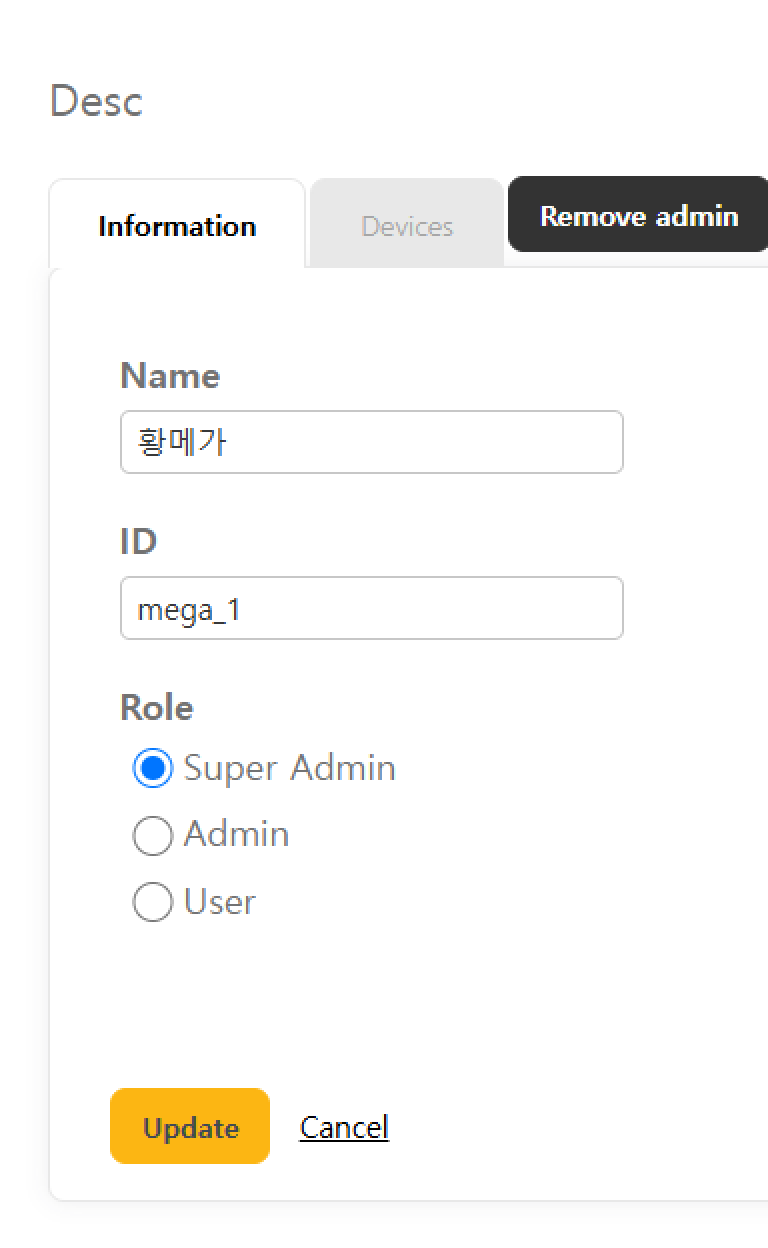The image size is (768, 1248).
Task: Click the Name field label
Action: click(x=170, y=376)
